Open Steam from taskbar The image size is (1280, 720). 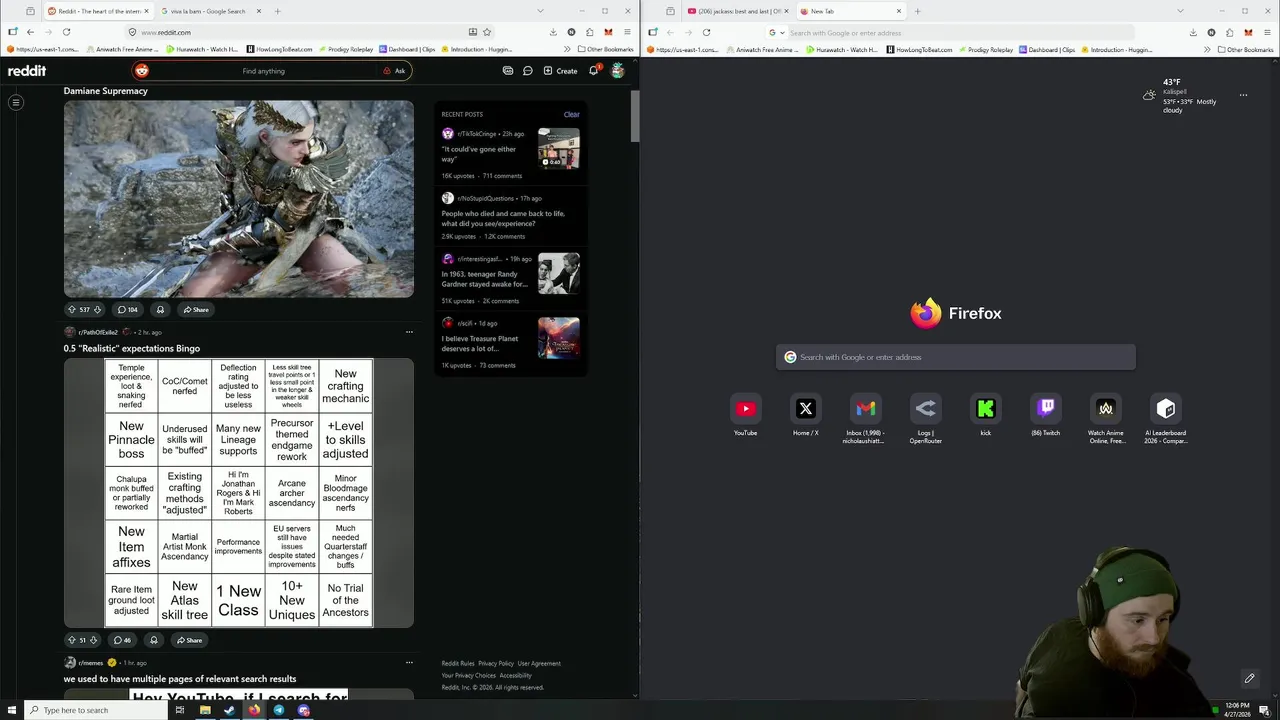coord(229,710)
